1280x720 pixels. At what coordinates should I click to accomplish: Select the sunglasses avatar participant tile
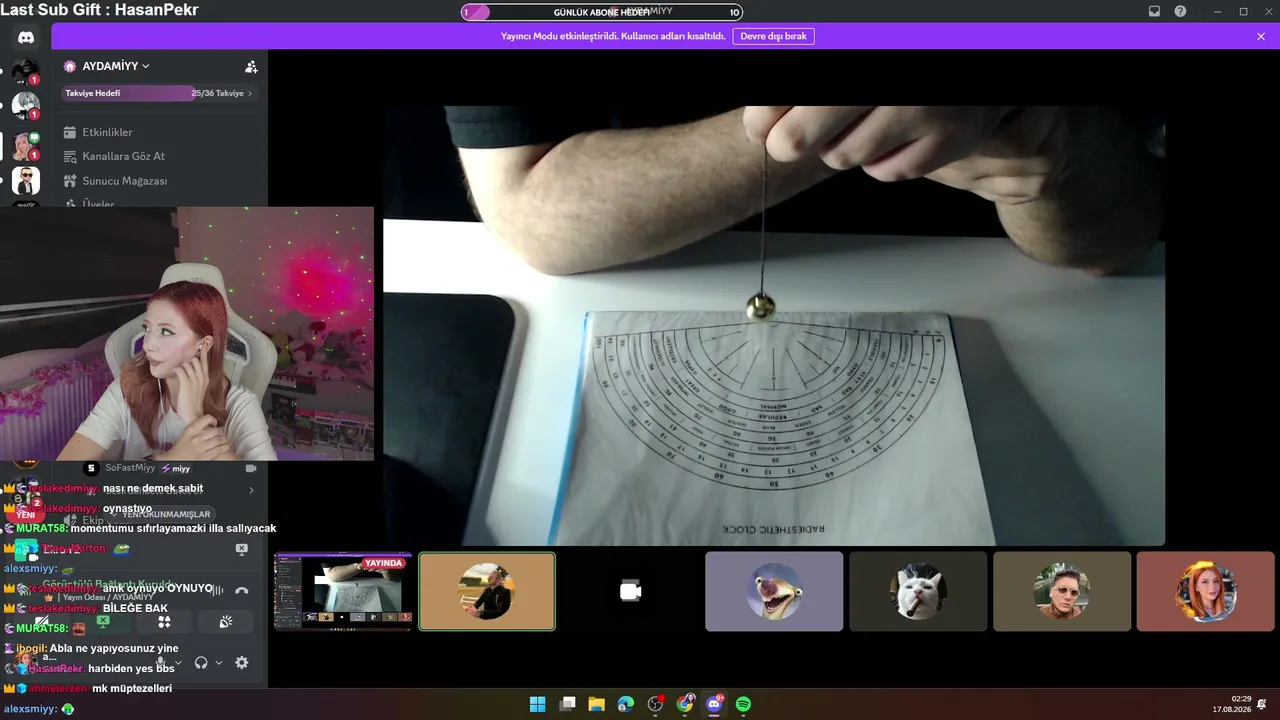[x=1062, y=591]
